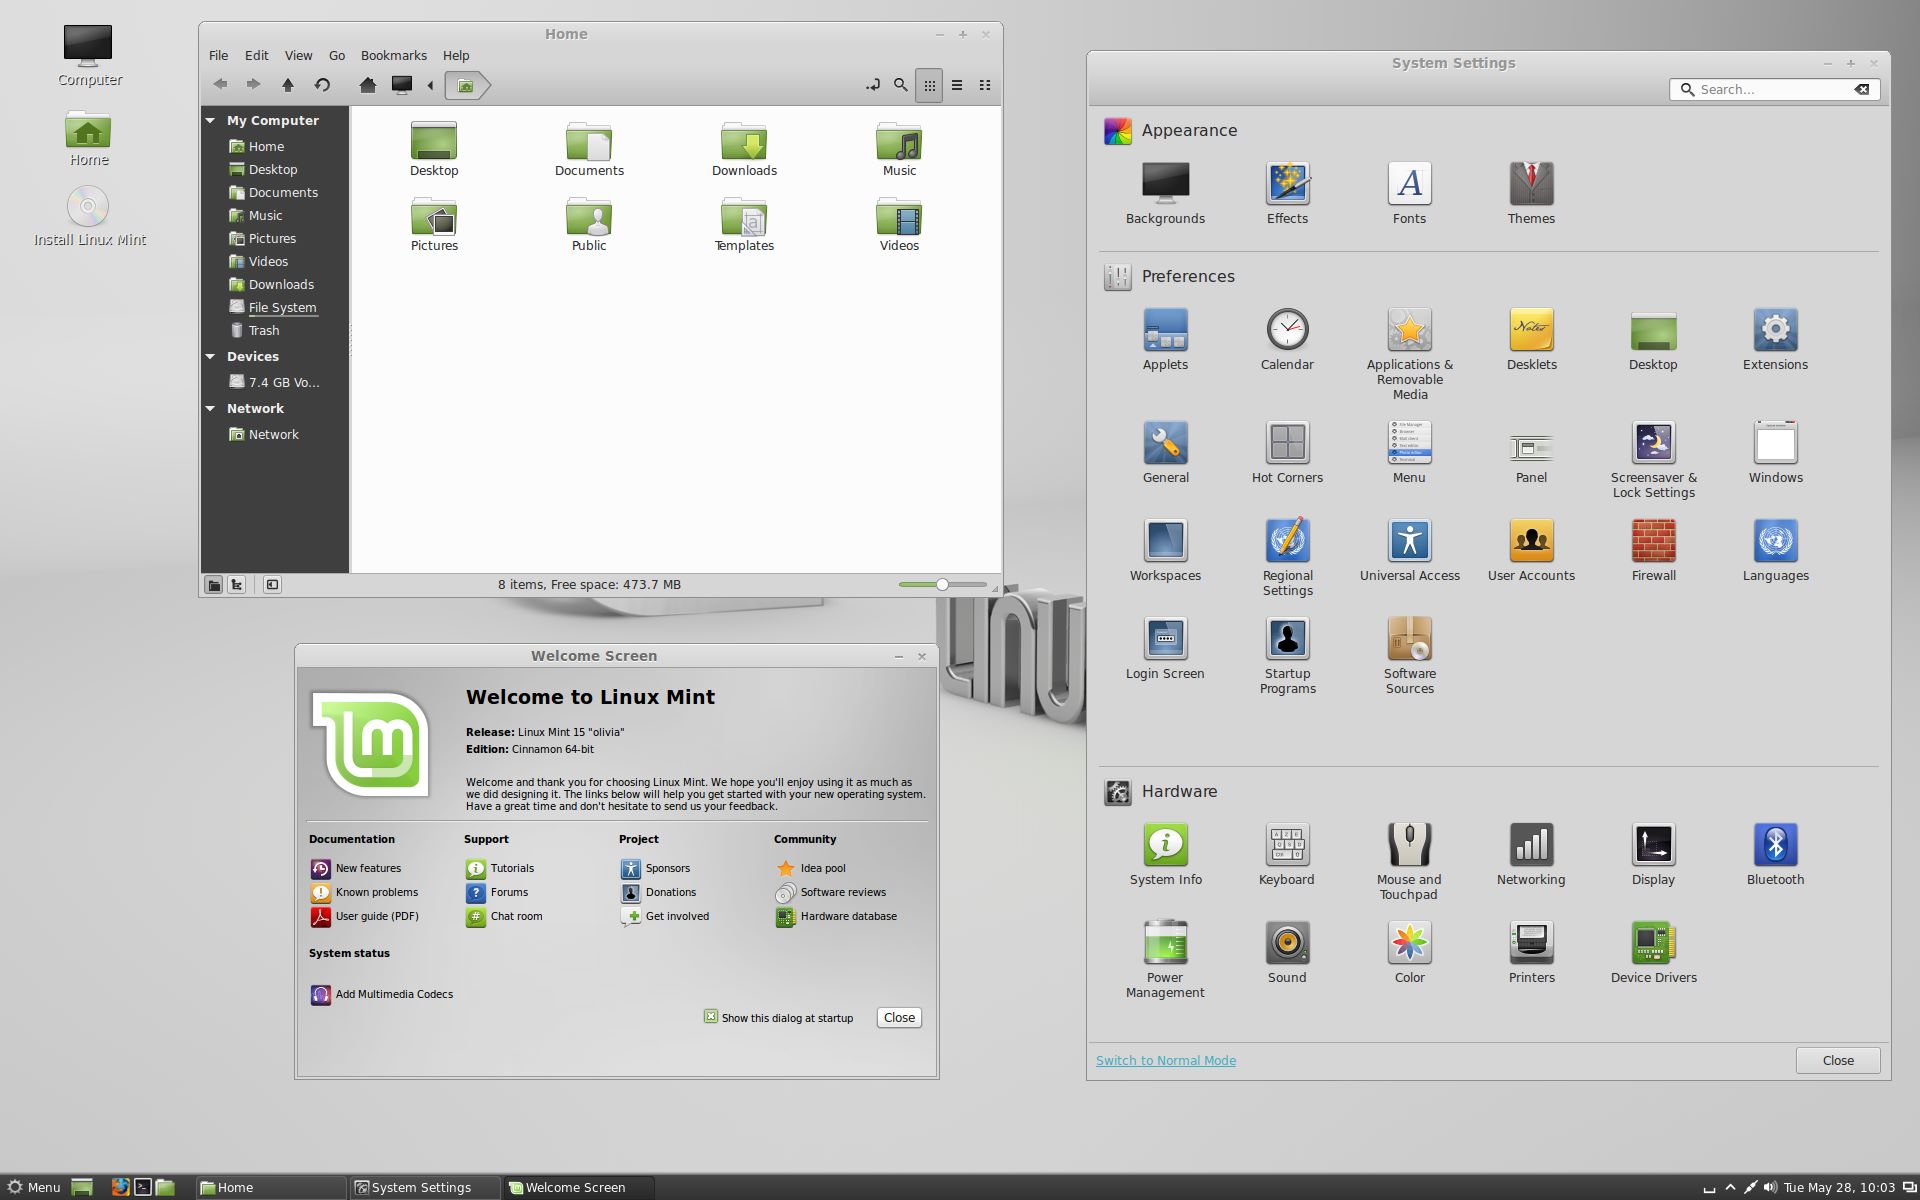Hide the sidebar using status bar button
1920x1200 pixels.
click(272, 585)
